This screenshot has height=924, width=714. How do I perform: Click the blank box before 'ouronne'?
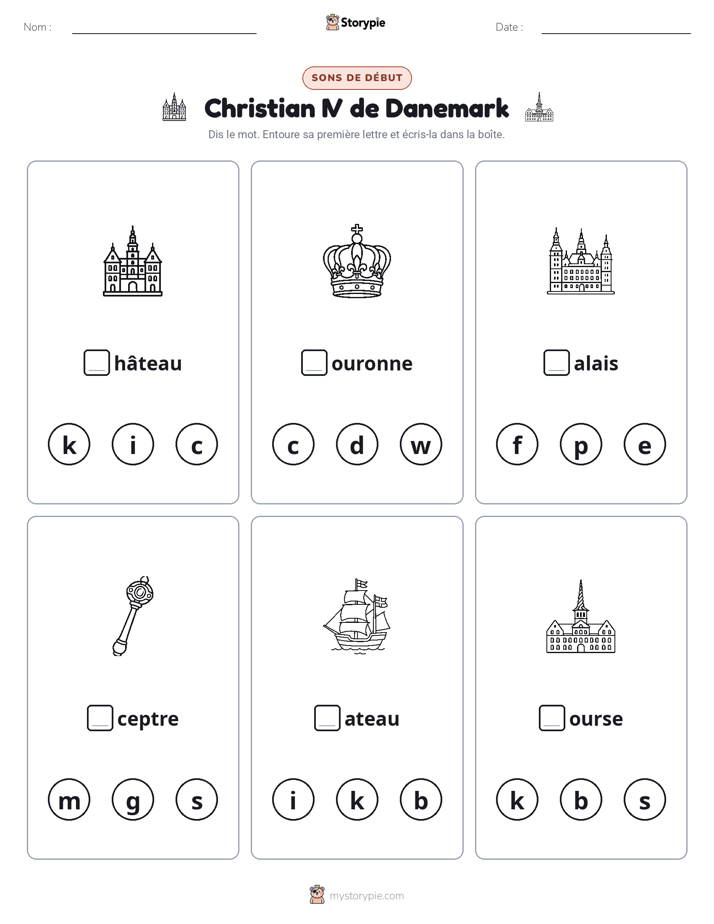coord(314,362)
